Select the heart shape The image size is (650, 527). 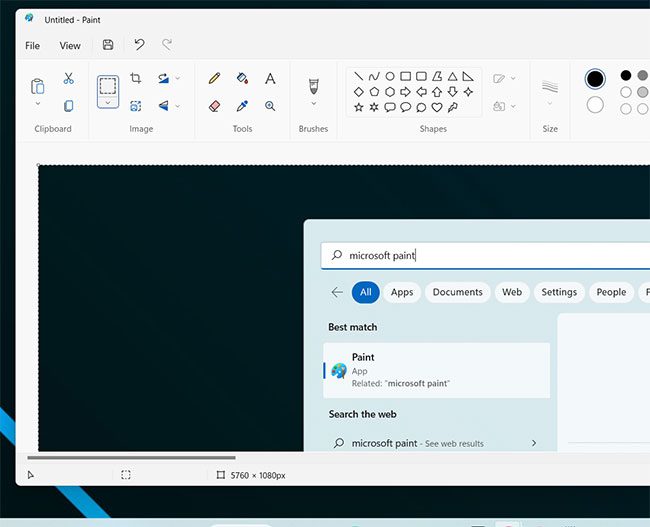[437, 107]
